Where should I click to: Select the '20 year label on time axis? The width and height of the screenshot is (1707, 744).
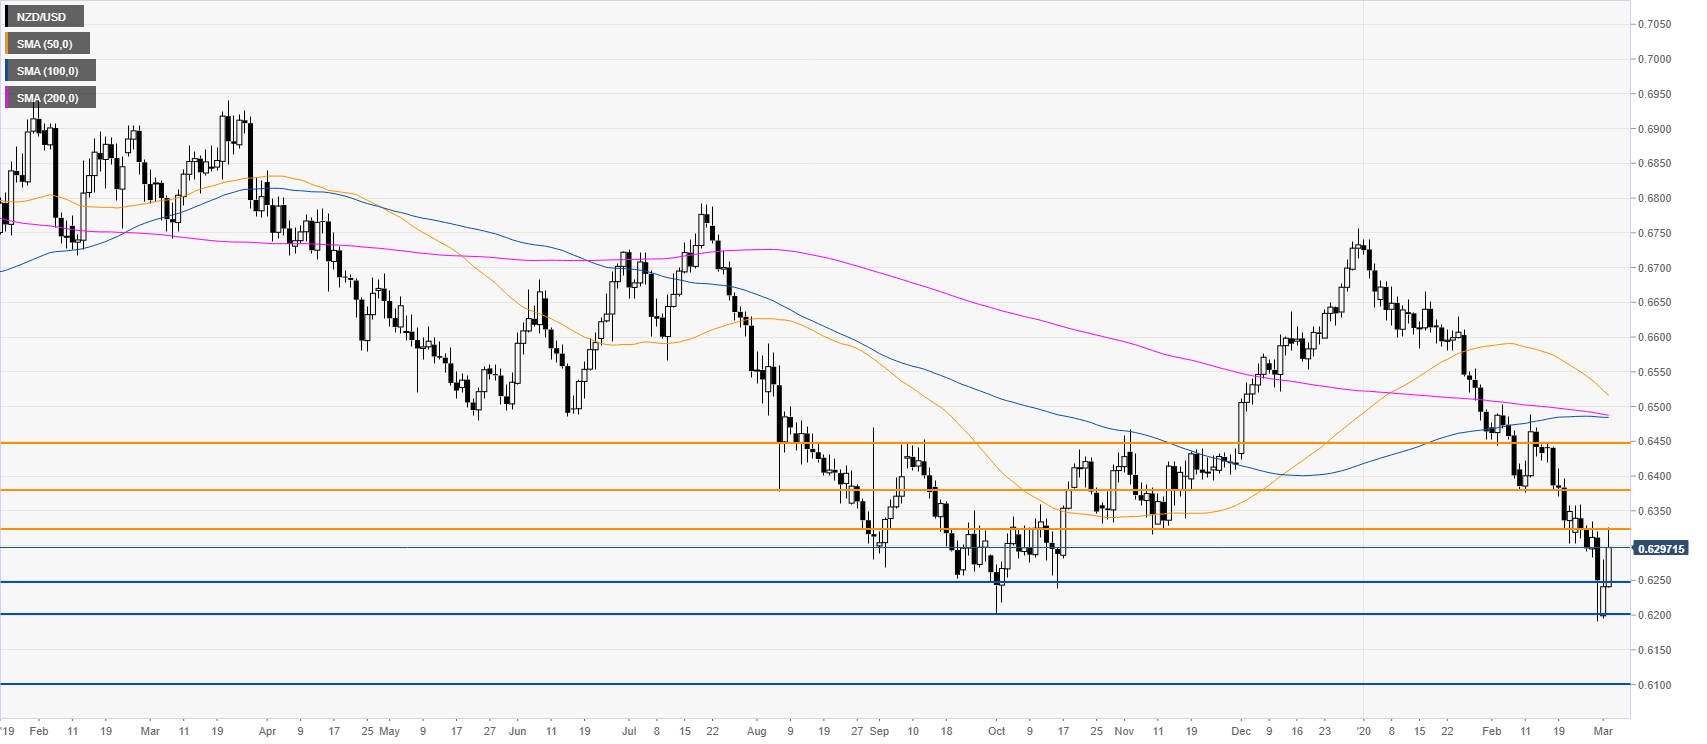[1360, 731]
